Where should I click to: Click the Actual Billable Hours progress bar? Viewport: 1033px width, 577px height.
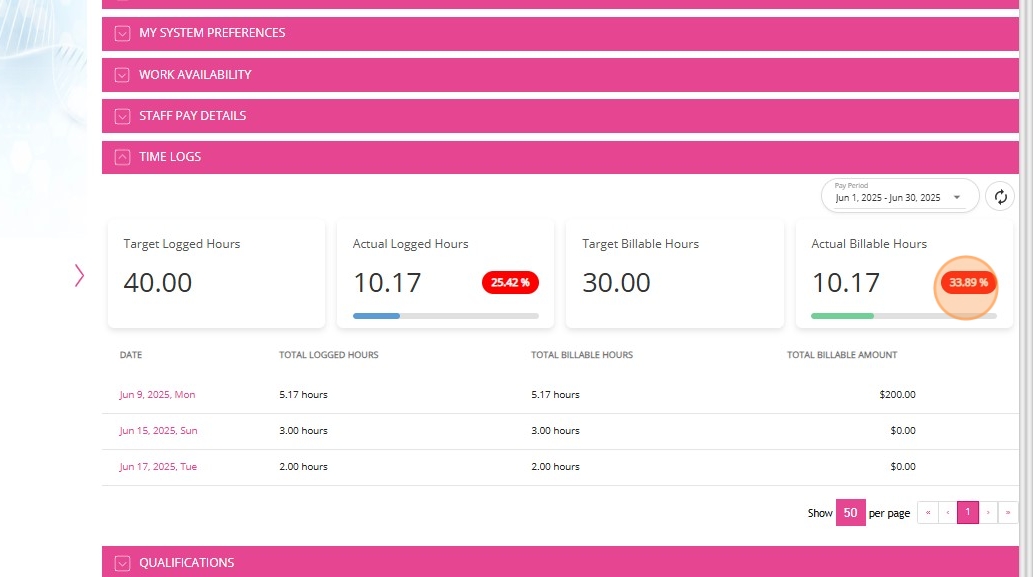tap(904, 316)
